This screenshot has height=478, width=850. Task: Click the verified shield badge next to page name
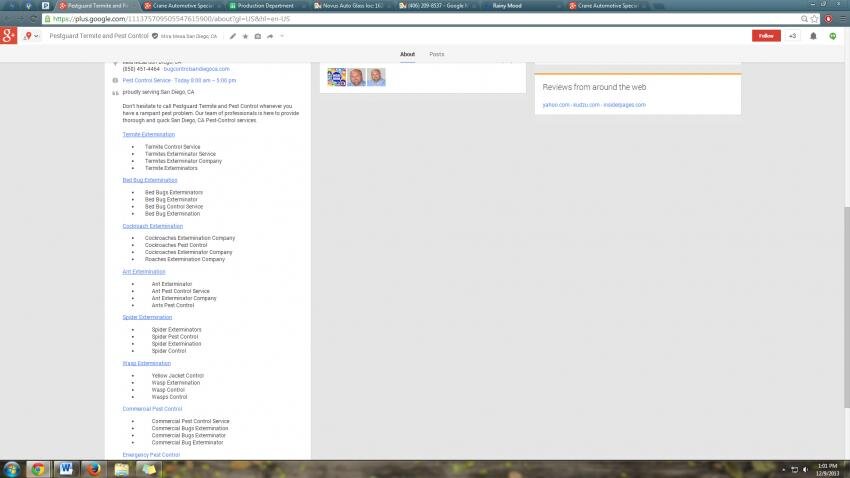[155, 36]
